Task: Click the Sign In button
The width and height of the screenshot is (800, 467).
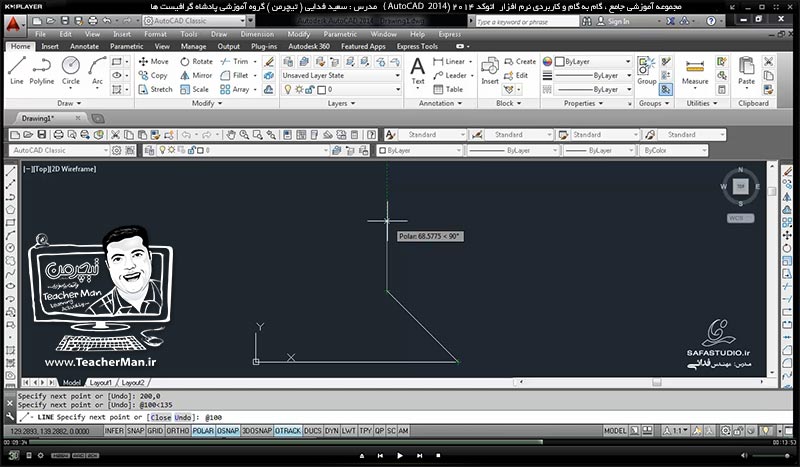Action: point(613,21)
